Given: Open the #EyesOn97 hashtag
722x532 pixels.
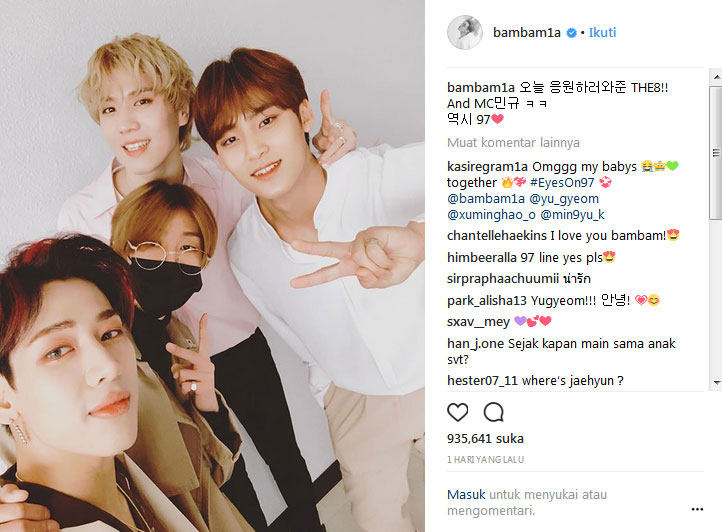Looking at the screenshot, I should pos(562,183).
